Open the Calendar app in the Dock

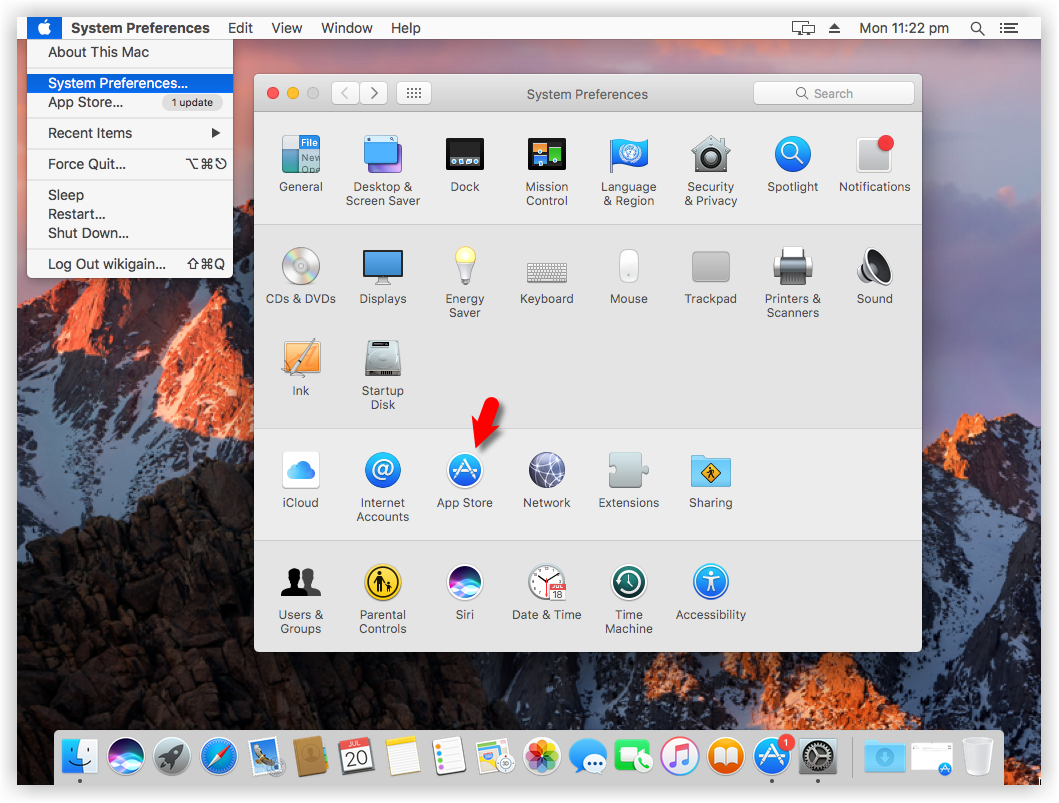(356, 755)
